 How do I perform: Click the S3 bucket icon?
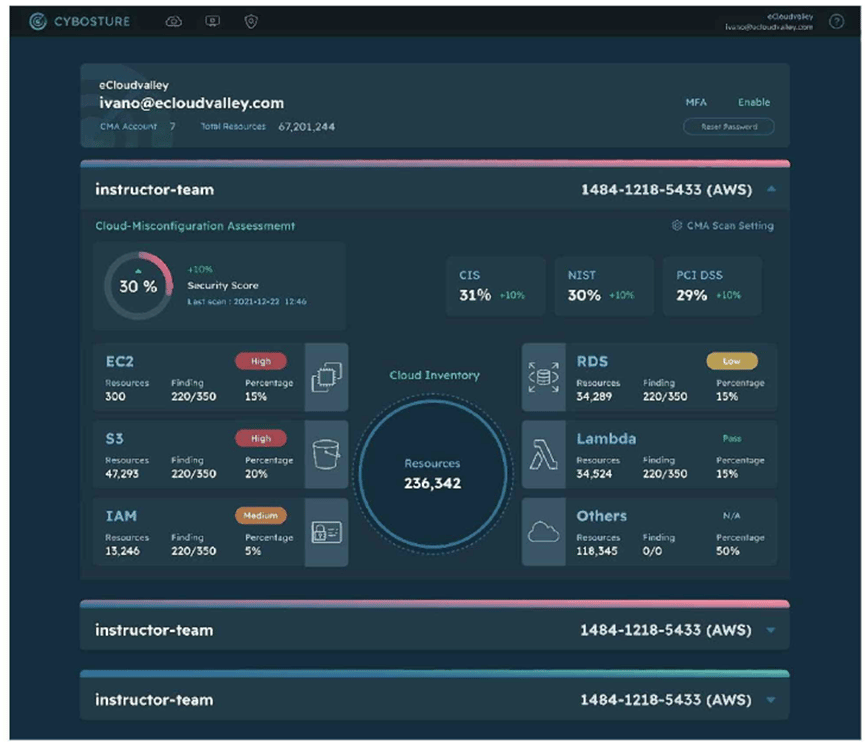[x=326, y=454]
